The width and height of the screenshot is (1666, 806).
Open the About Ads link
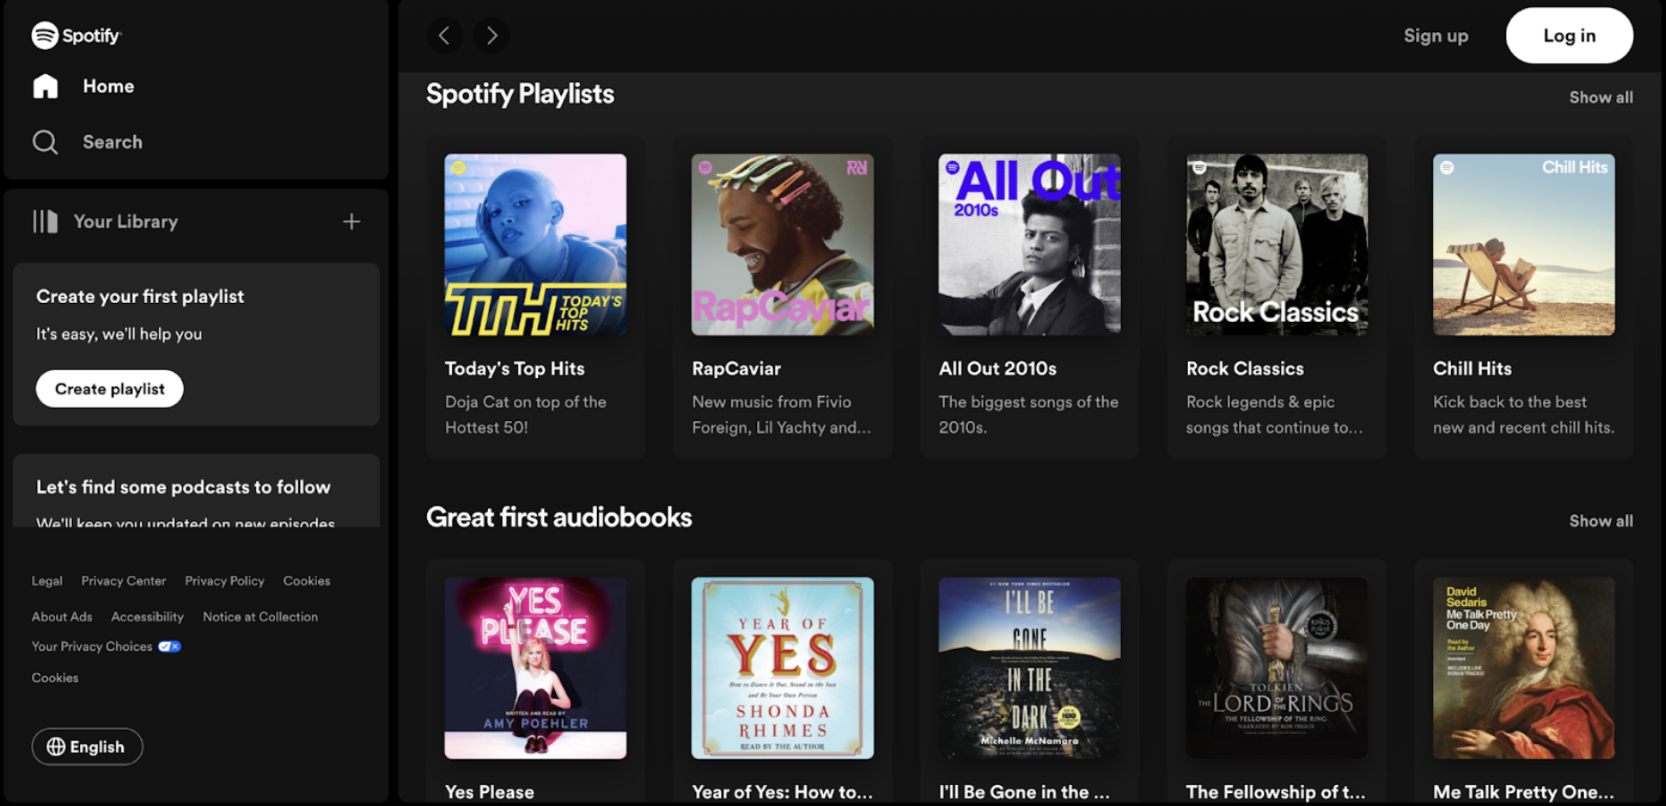click(62, 617)
